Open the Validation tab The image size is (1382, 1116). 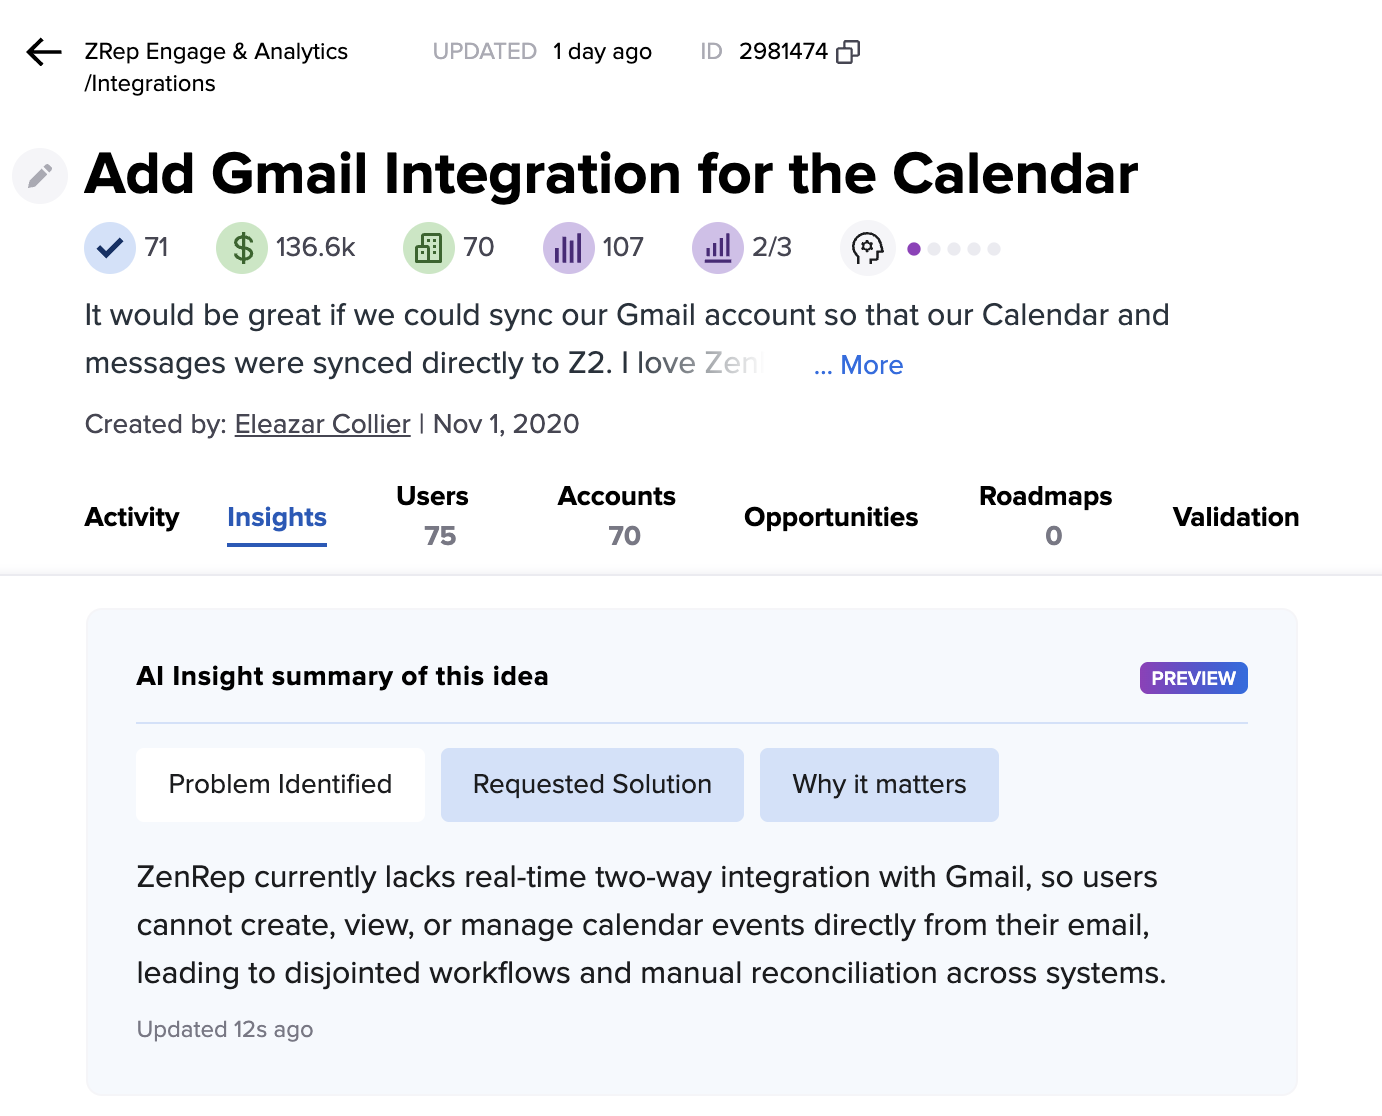[x=1236, y=517]
